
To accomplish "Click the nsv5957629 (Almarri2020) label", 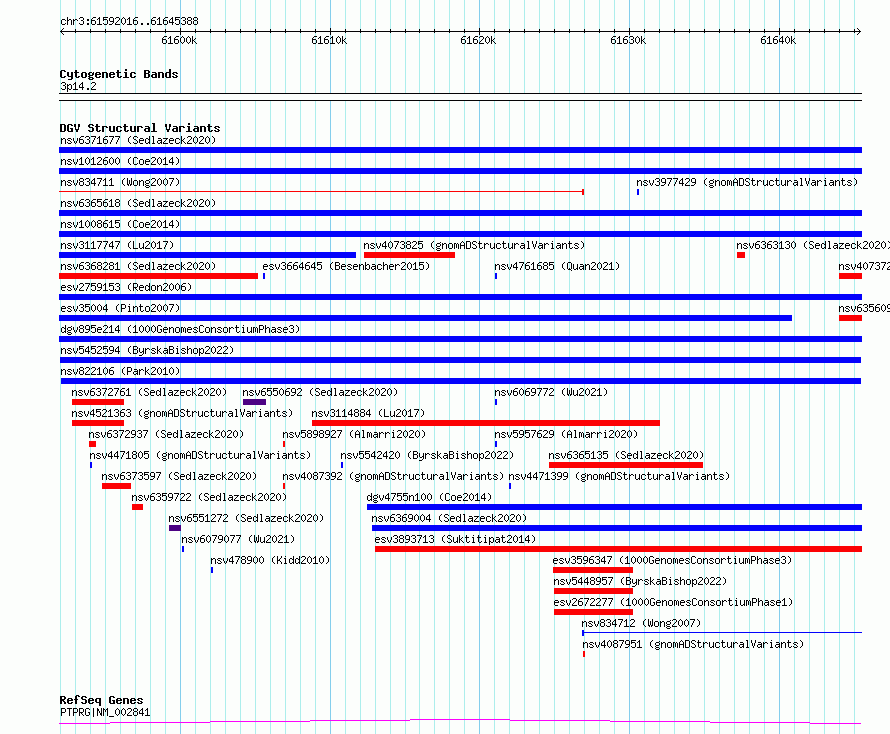I will [566, 434].
